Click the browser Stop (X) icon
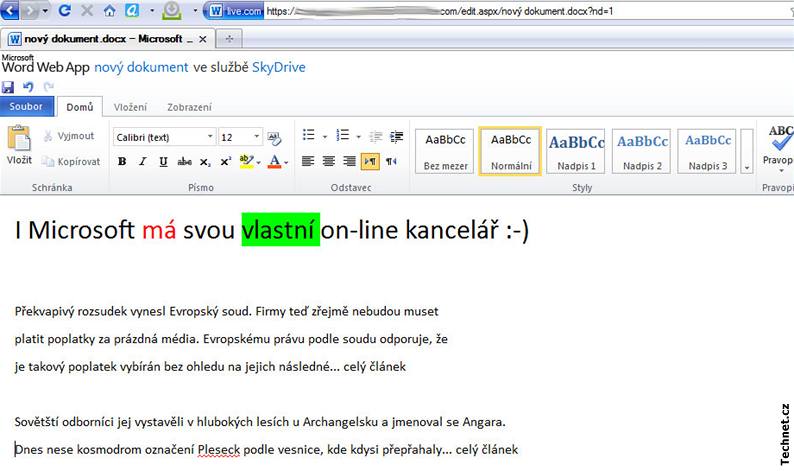Viewport: 794px width, 471px height. (87, 10)
